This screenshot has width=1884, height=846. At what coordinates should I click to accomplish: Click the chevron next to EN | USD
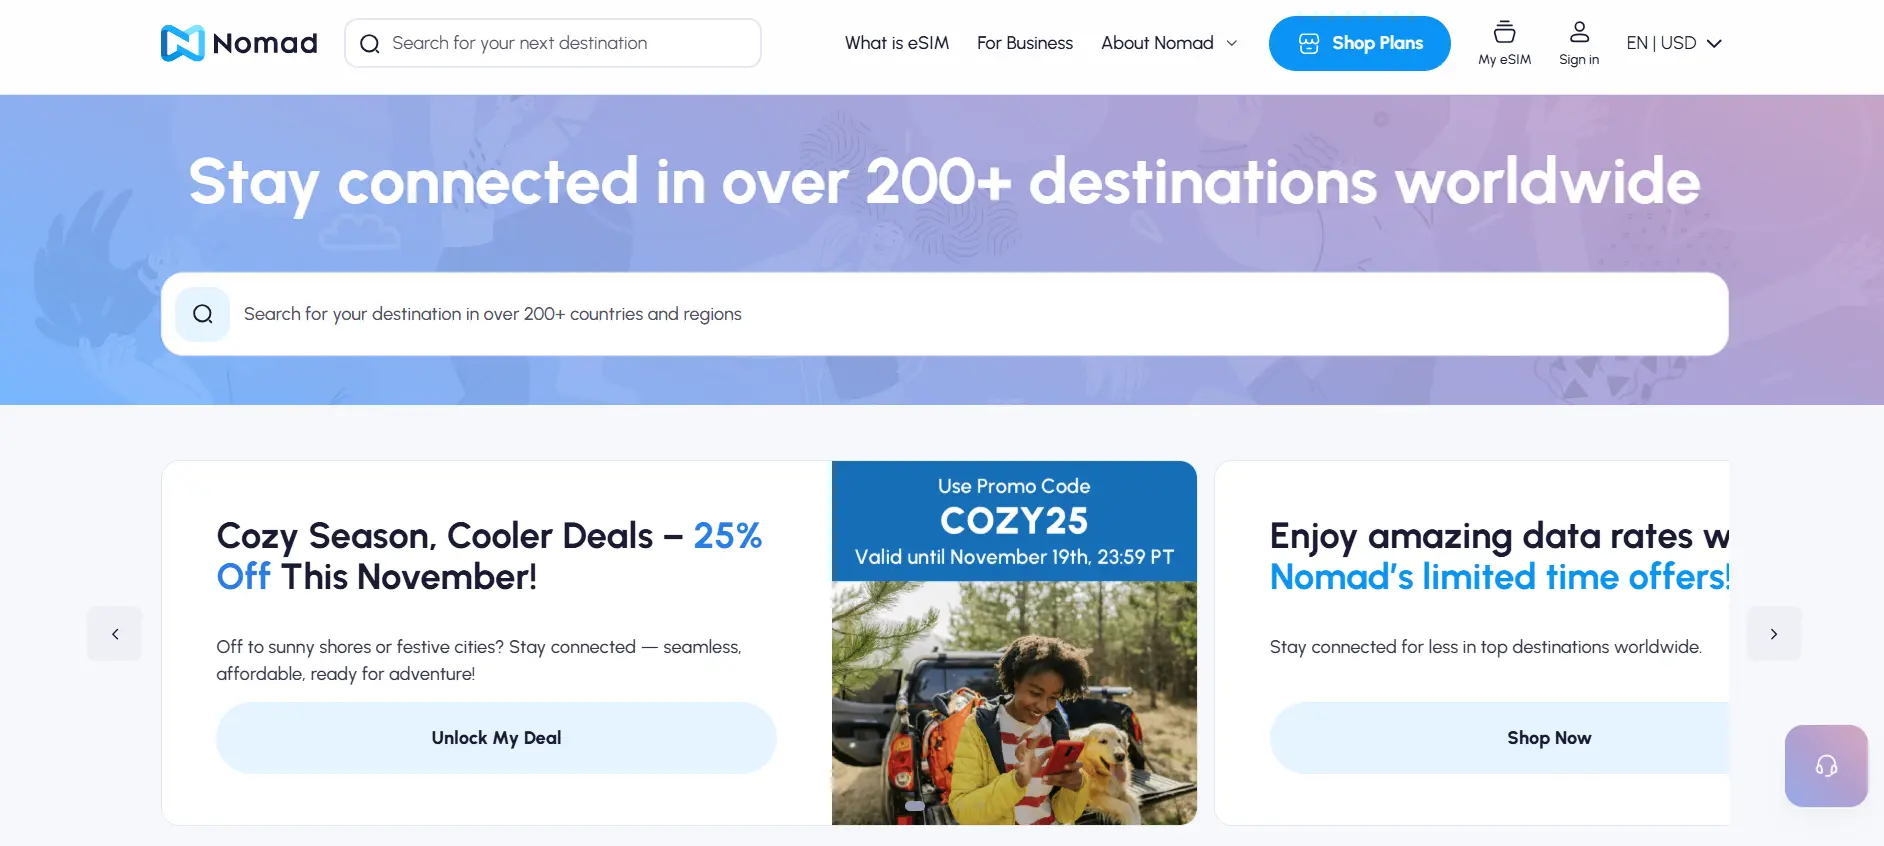click(1714, 43)
